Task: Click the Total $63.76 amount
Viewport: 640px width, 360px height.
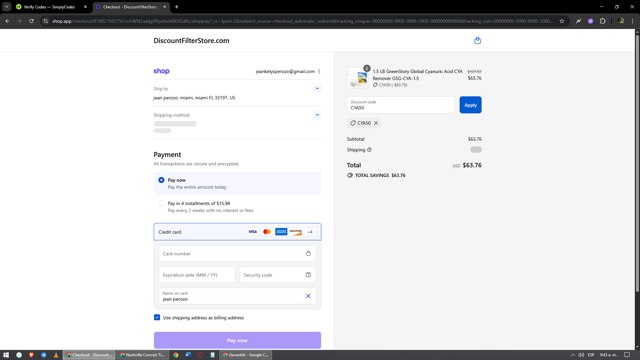Action: coord(472,165)
